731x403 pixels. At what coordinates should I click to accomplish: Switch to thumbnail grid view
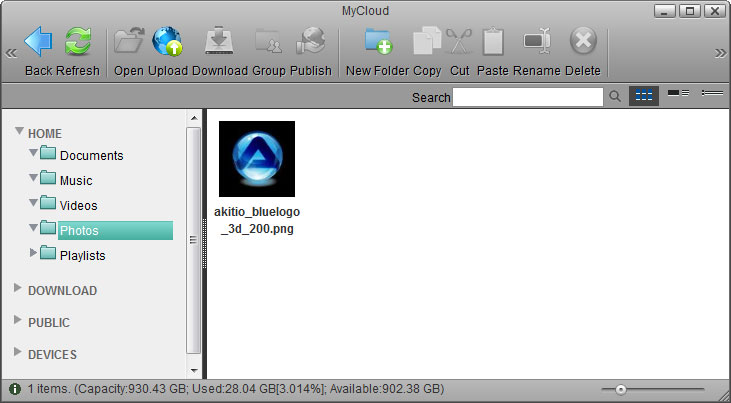point(644,96)
